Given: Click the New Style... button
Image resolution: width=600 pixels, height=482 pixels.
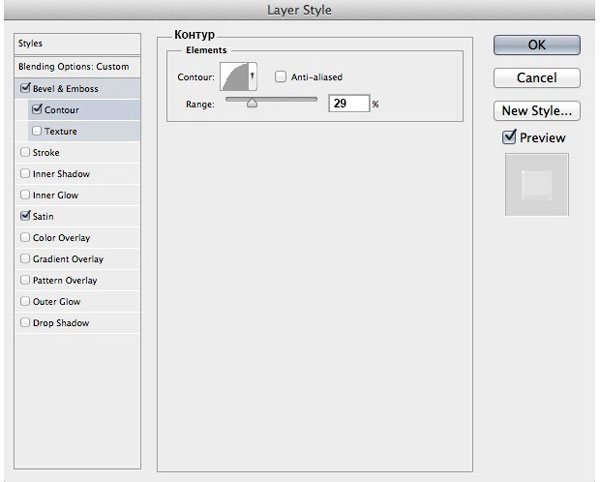Looking at the screenshot, I should click(537, 111).
